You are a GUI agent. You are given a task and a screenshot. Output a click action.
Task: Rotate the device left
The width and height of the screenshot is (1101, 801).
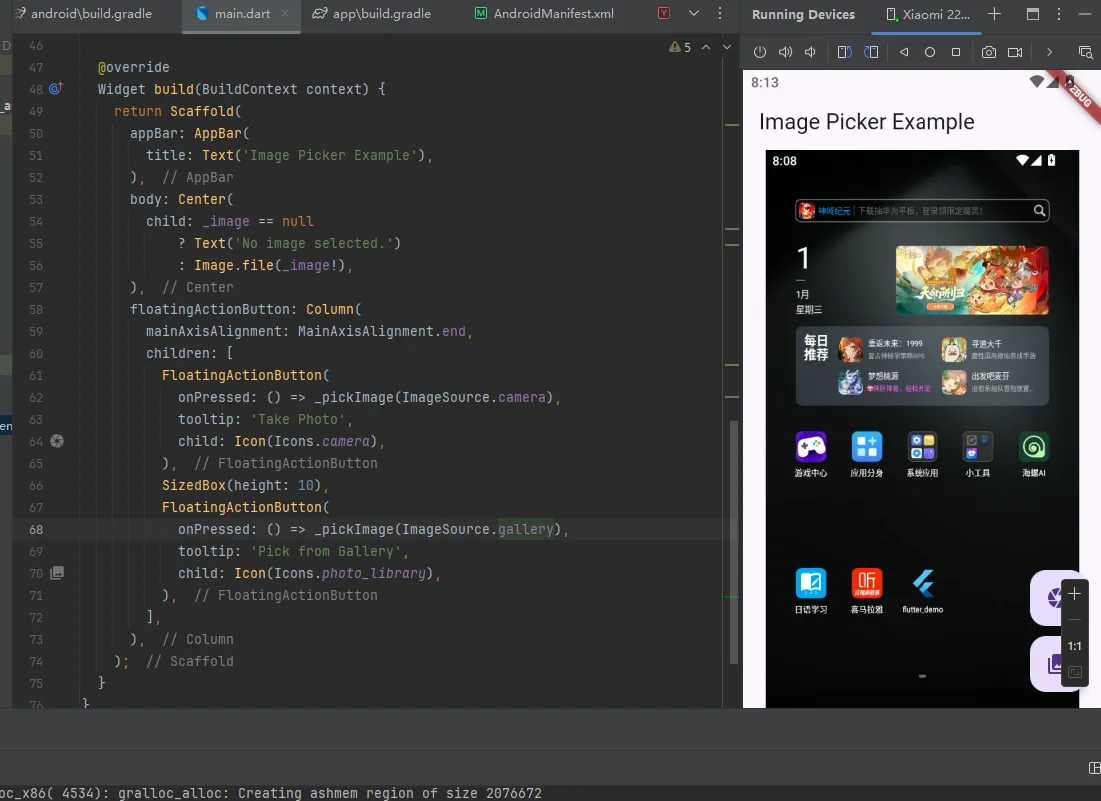(845, 52)
